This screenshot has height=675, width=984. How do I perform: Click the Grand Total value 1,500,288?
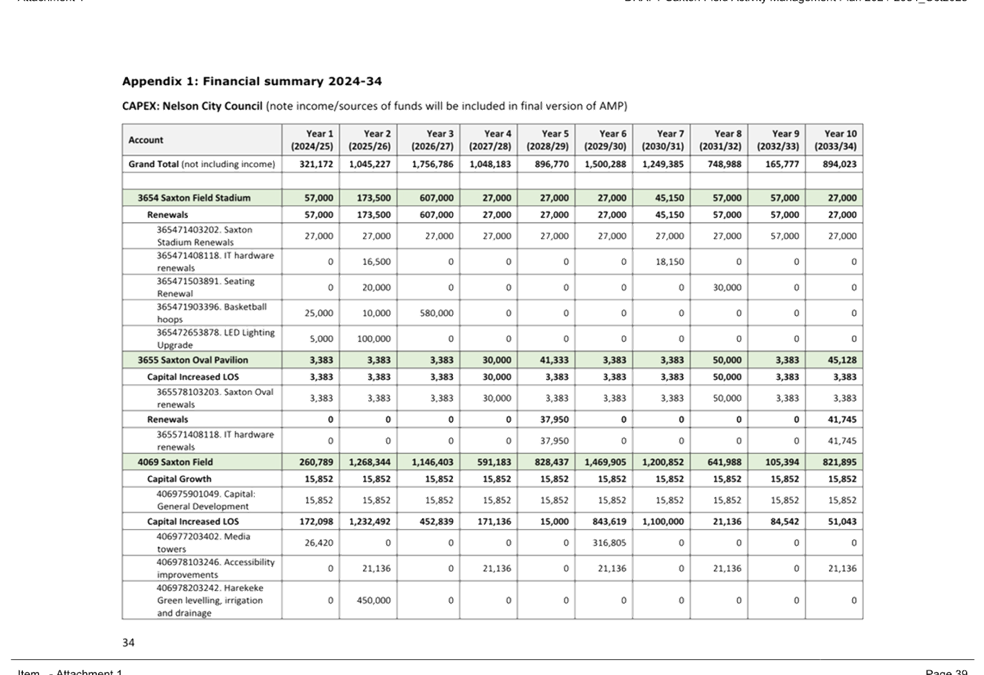point(606,164)
